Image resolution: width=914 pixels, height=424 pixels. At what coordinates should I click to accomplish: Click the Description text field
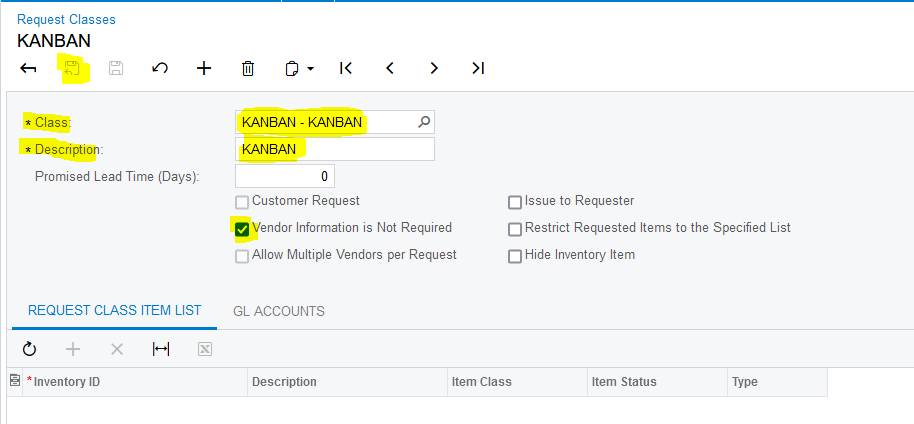[x=335, y=149]
